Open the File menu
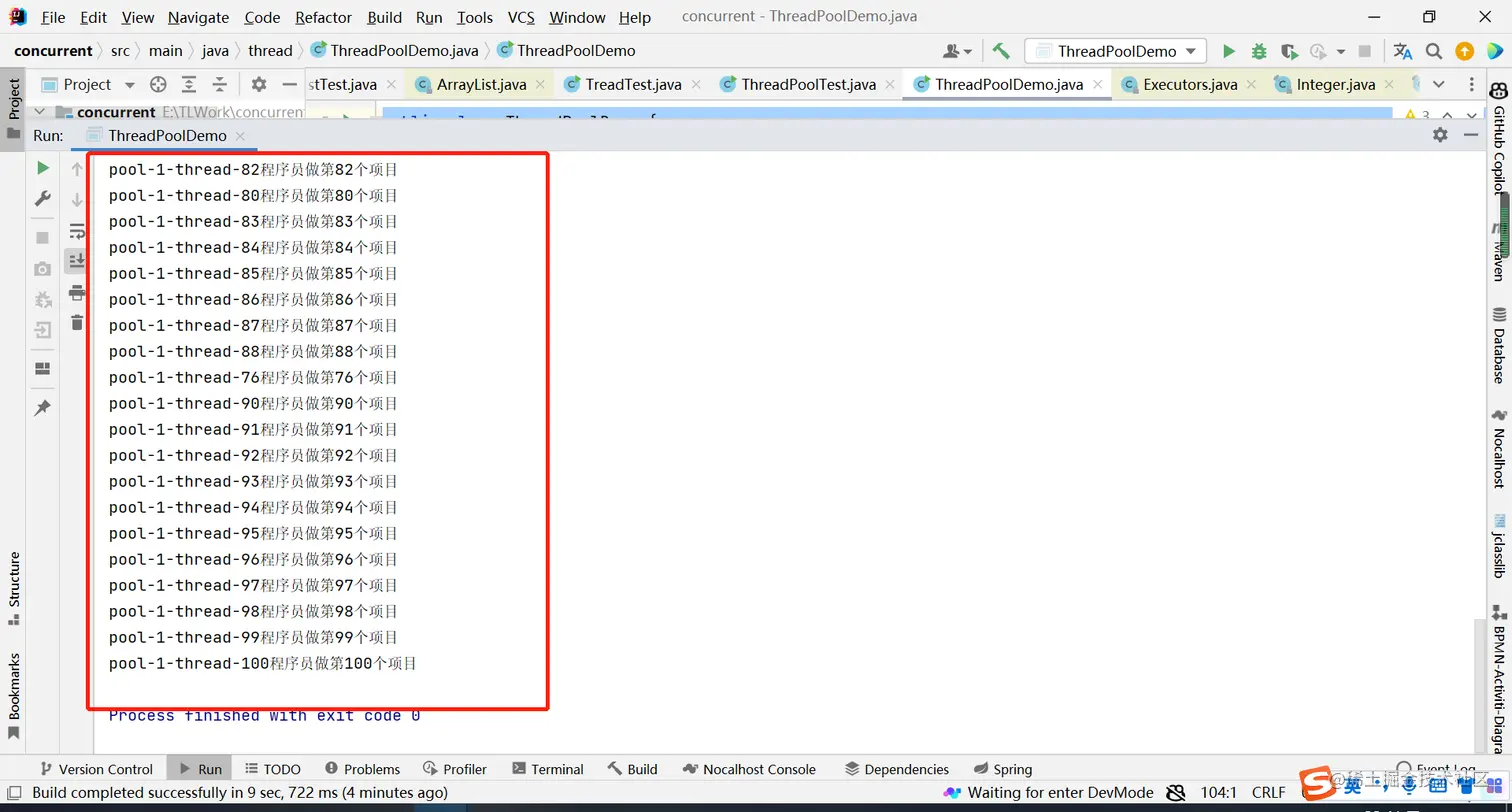This screenshot has height=812, width=1512. tap(53, 17)
